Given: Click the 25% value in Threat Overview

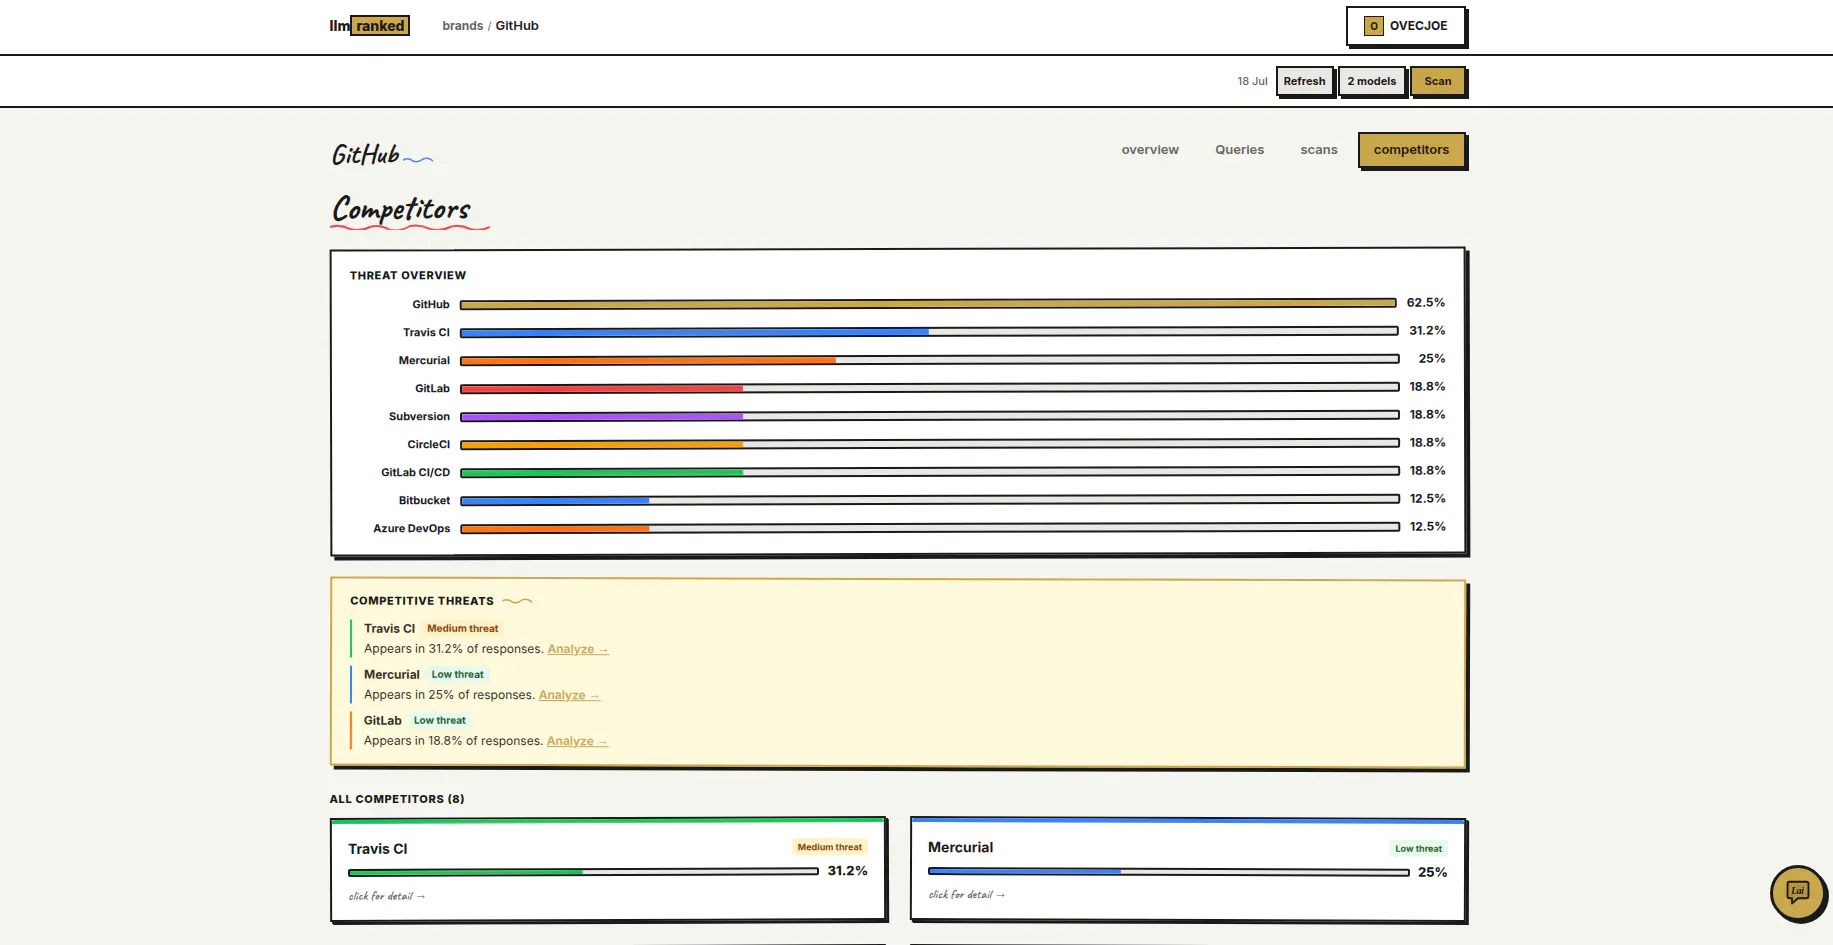Looking at the screenshot, I should (x=1432, y=359).
